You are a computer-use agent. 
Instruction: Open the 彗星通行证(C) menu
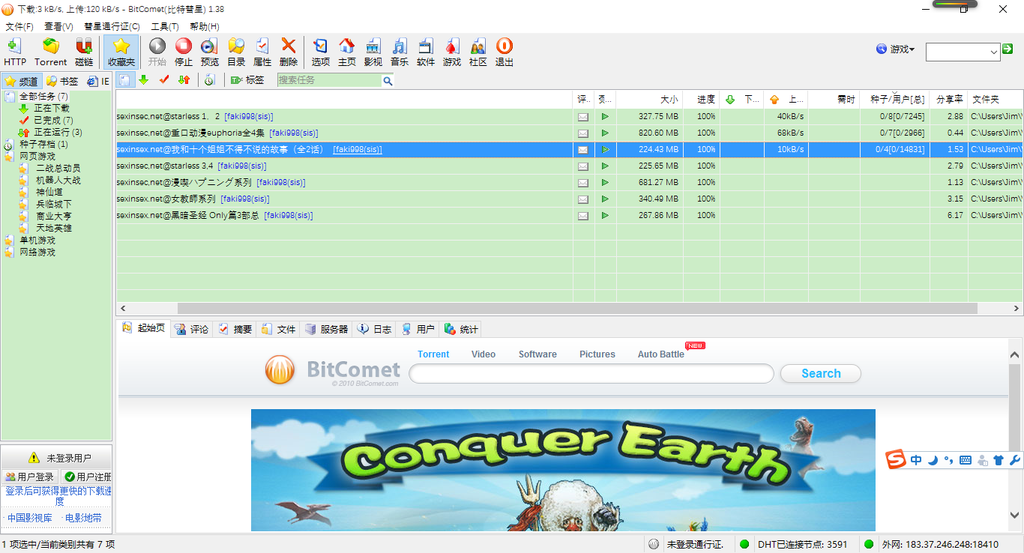pos(112,26)
